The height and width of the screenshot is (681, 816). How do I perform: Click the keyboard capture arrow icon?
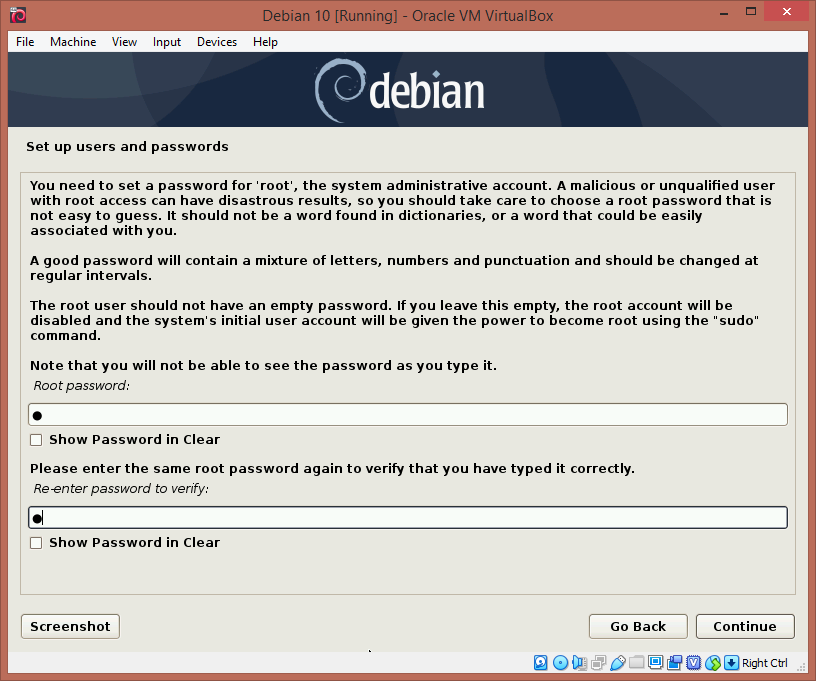[x=731, y=662]
